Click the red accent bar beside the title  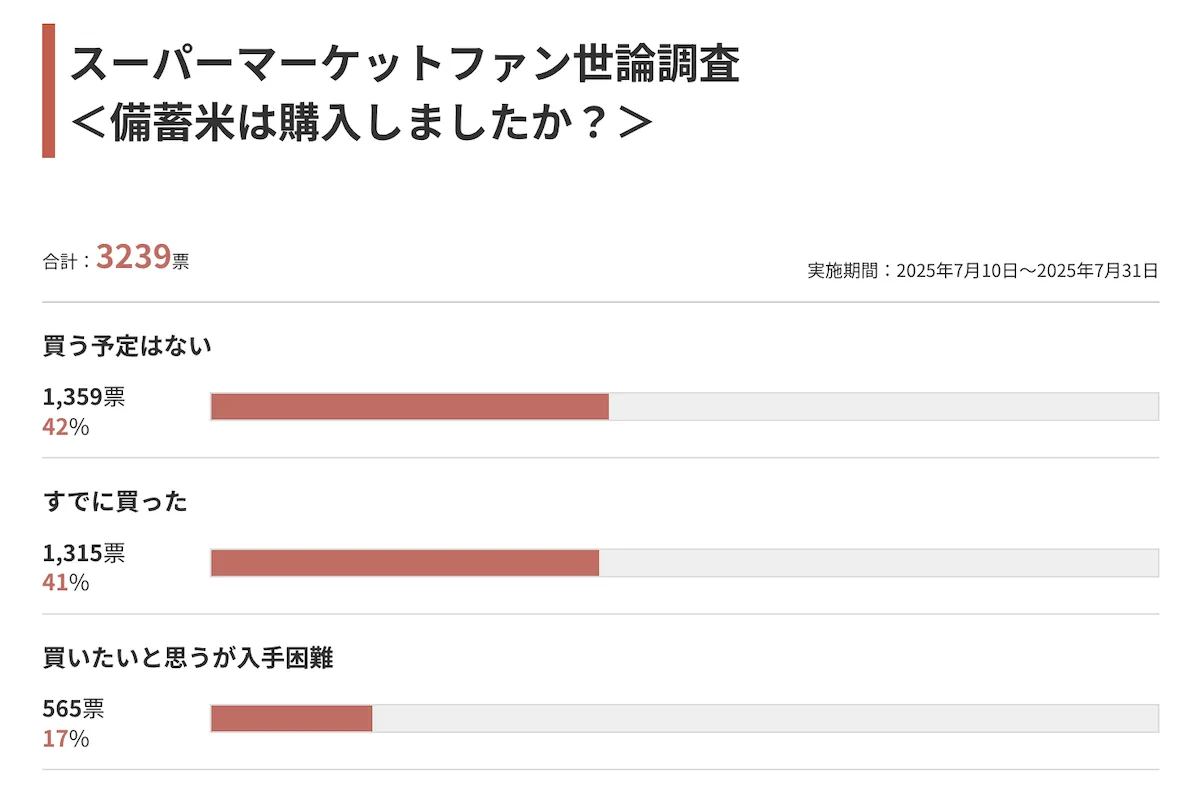48,91
